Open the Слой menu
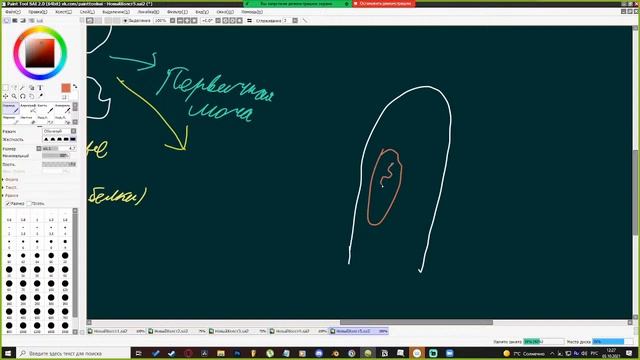This screenshot has height=360, width=640. 87,12
